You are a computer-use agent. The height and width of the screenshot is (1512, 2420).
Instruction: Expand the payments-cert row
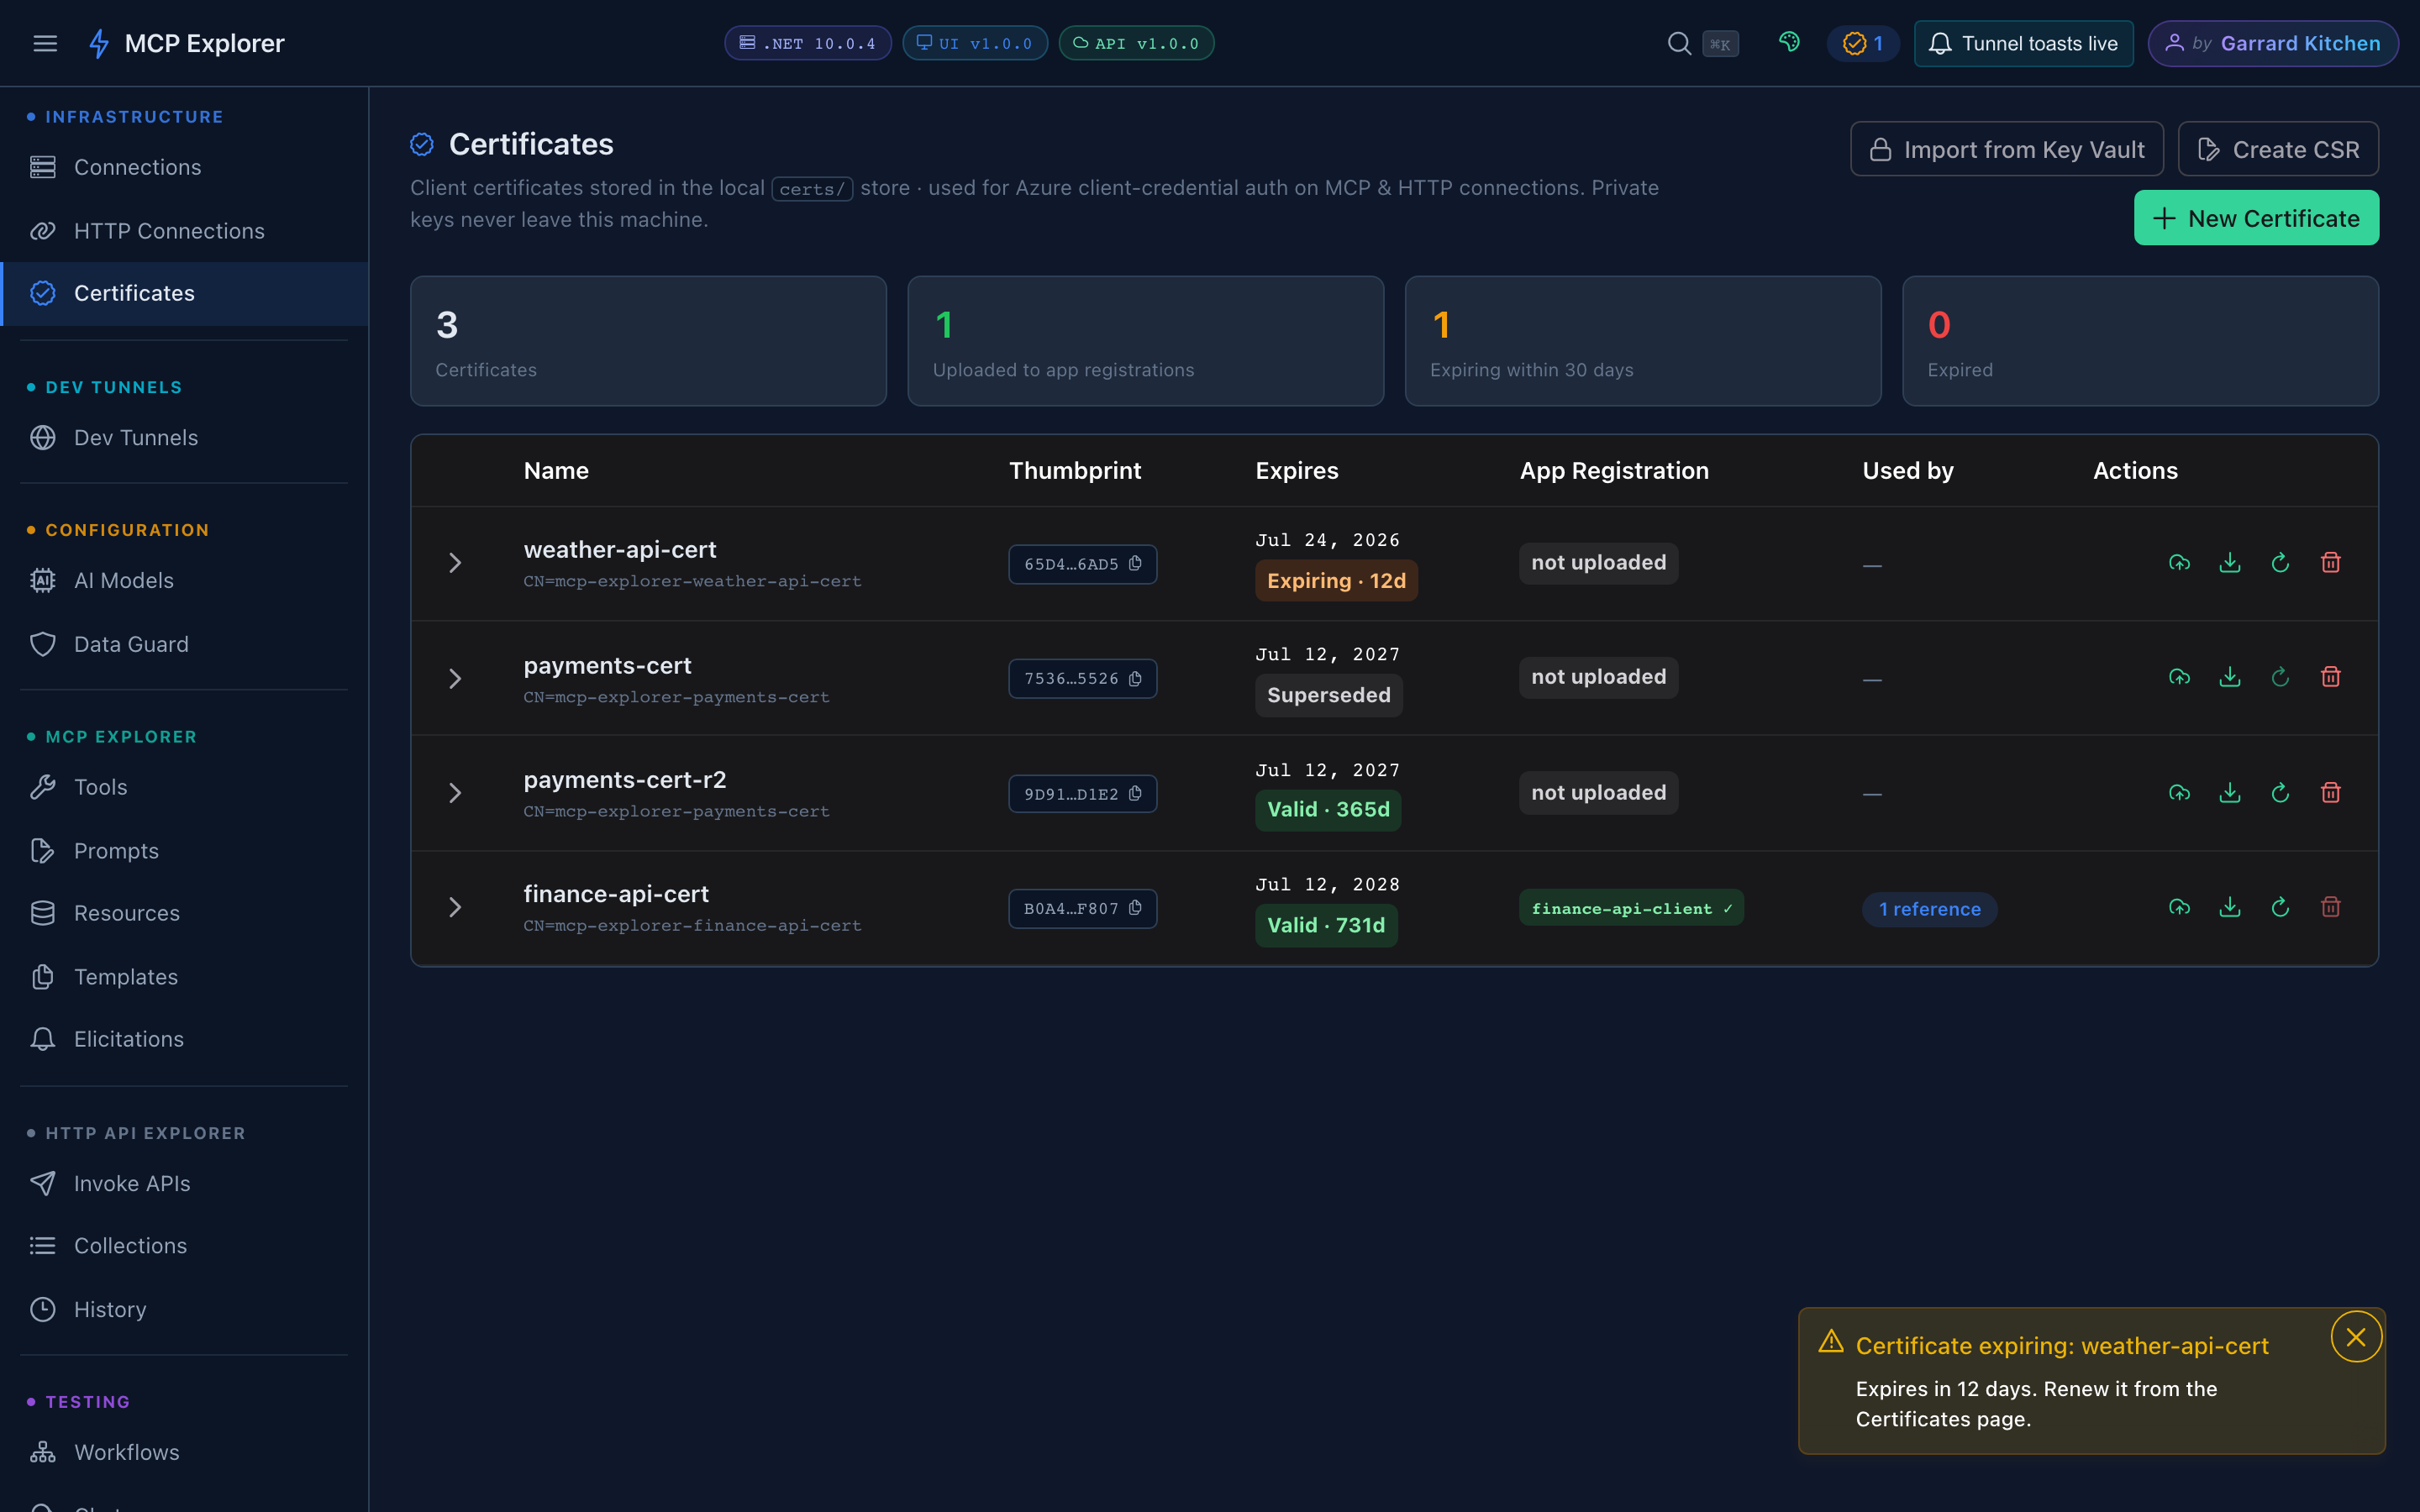(455, 679)
